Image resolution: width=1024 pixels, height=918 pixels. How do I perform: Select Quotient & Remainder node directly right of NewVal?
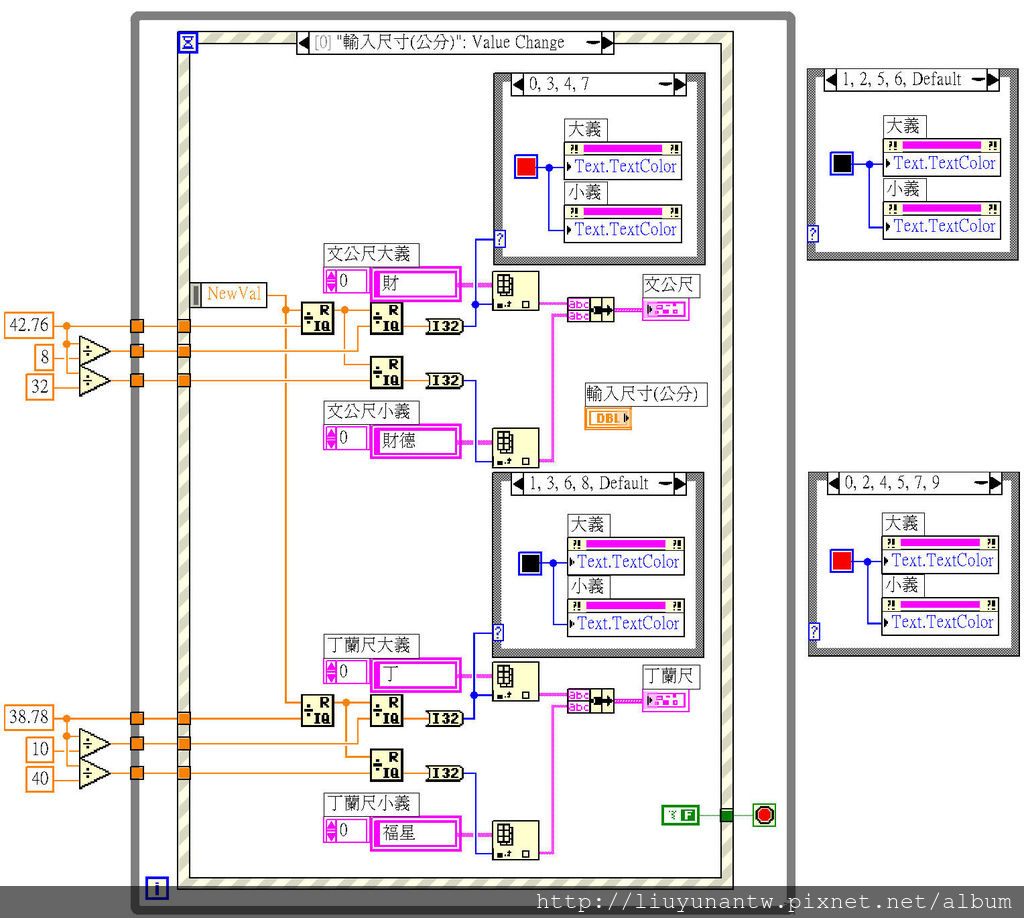317,318
